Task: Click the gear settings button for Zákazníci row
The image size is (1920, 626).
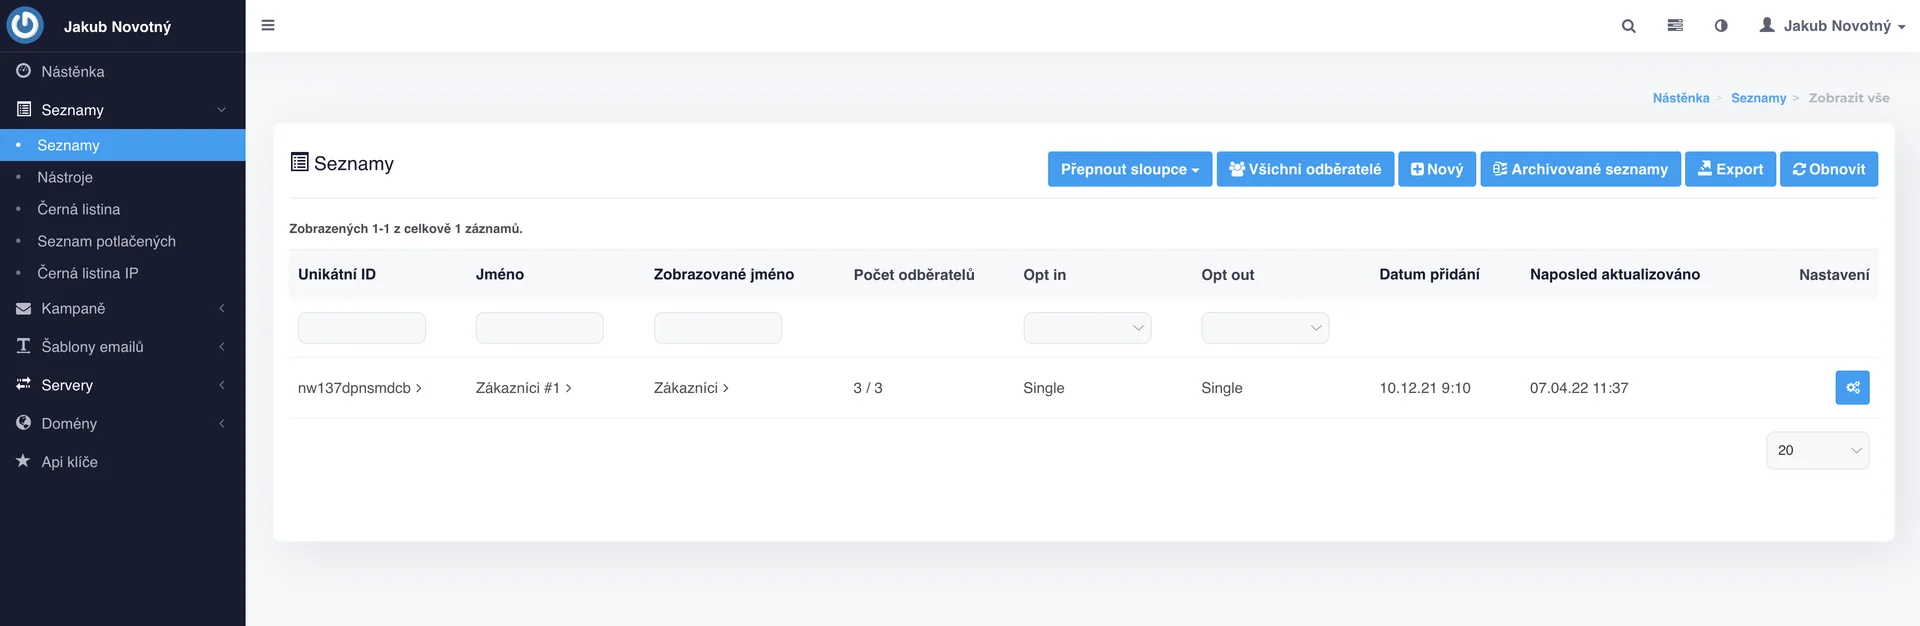Action: point(1852,388)
